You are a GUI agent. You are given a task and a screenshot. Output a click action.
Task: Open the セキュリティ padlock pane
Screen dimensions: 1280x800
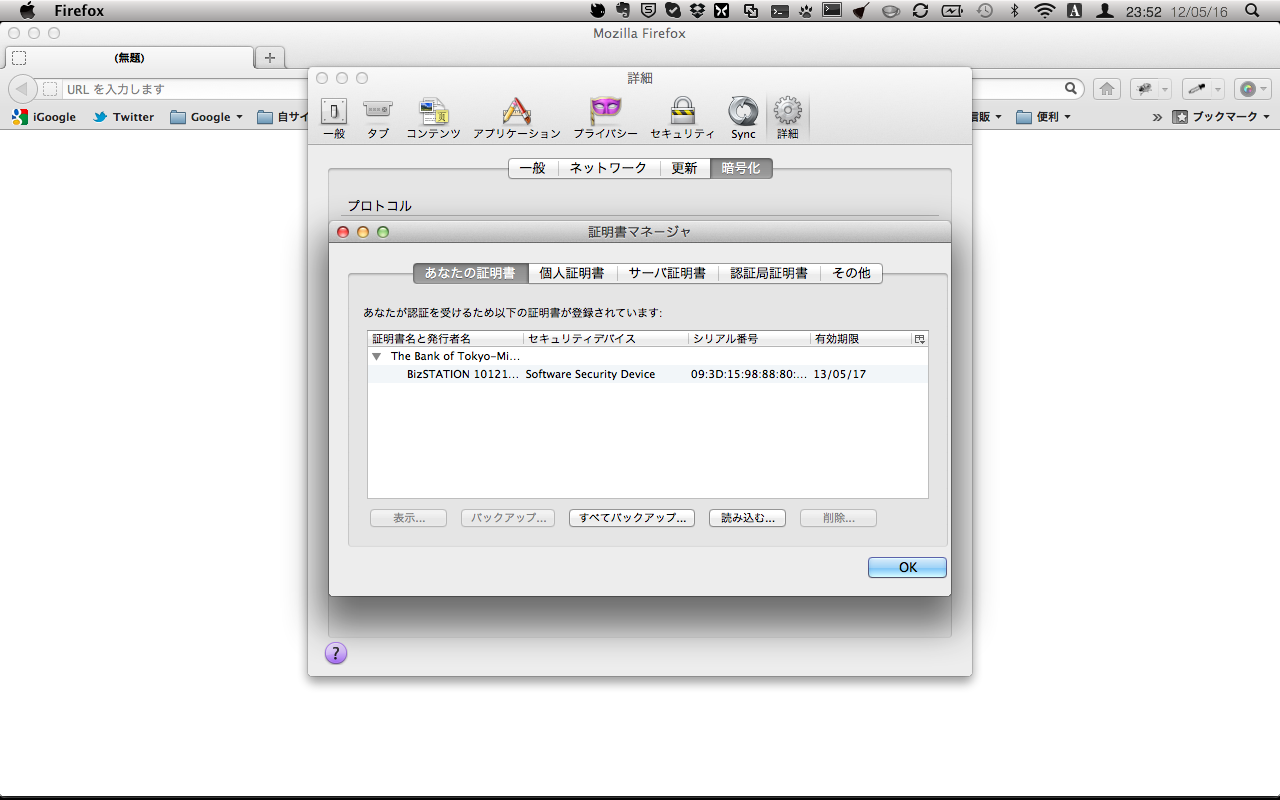tap(682, 117)
